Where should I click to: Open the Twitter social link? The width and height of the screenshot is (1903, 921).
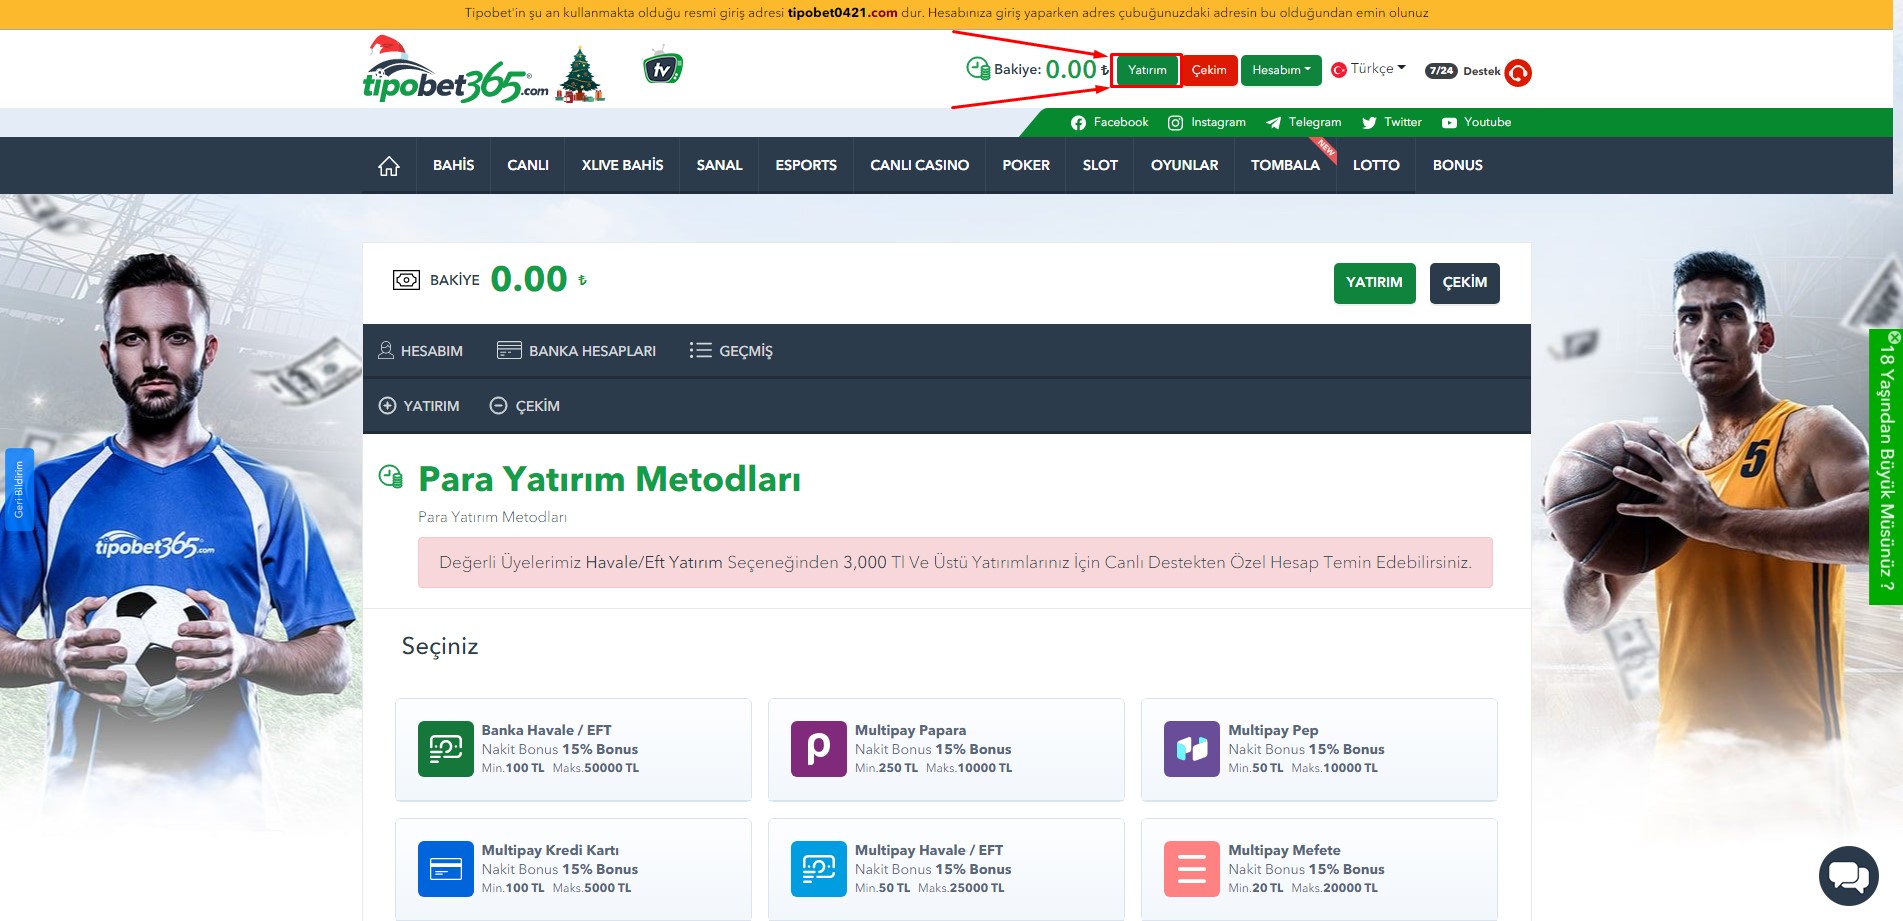(1392, 122)
